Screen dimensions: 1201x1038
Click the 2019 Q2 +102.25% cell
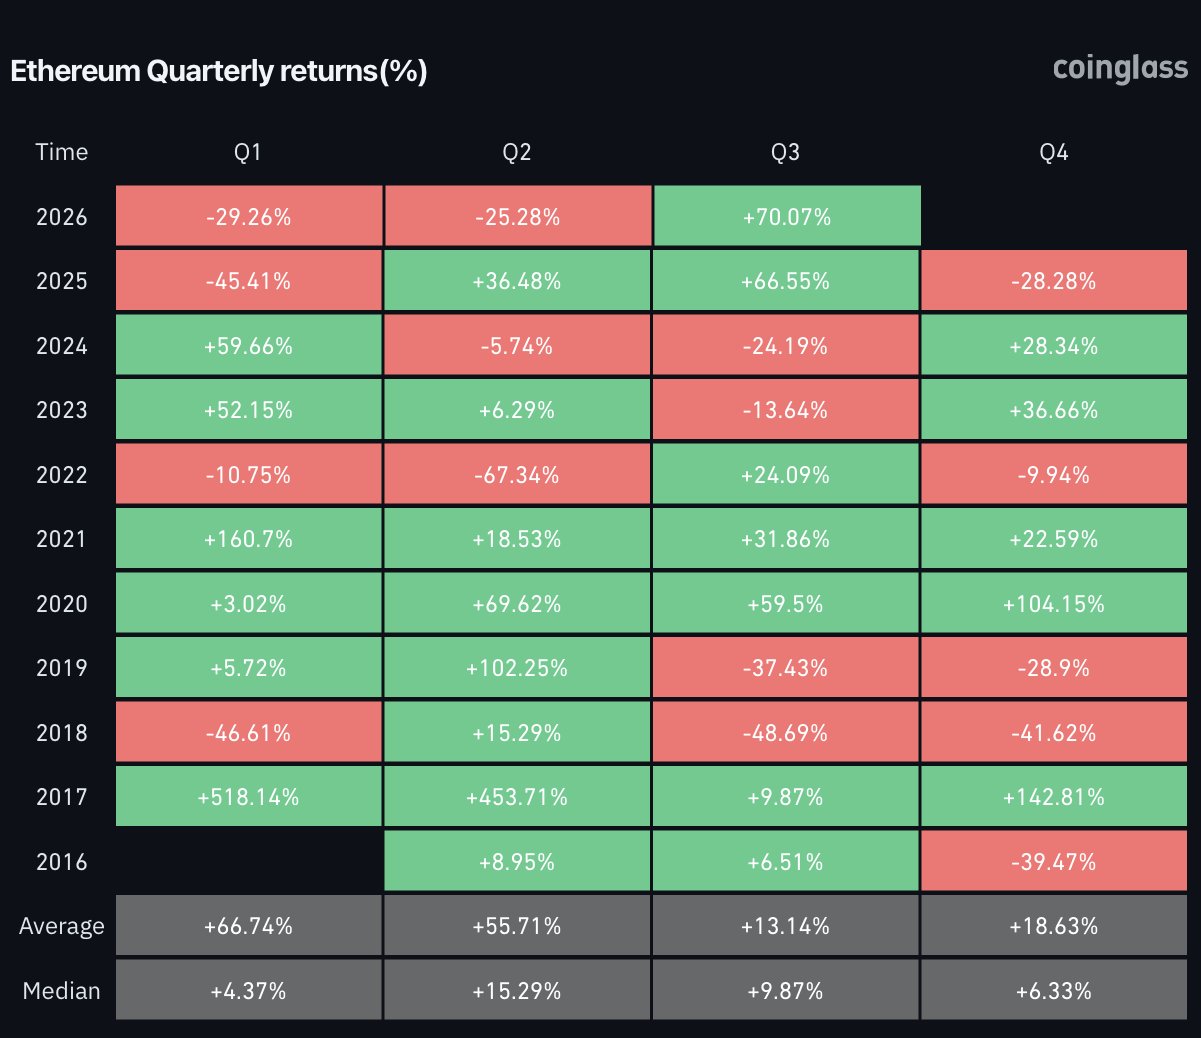pos(517,668)
